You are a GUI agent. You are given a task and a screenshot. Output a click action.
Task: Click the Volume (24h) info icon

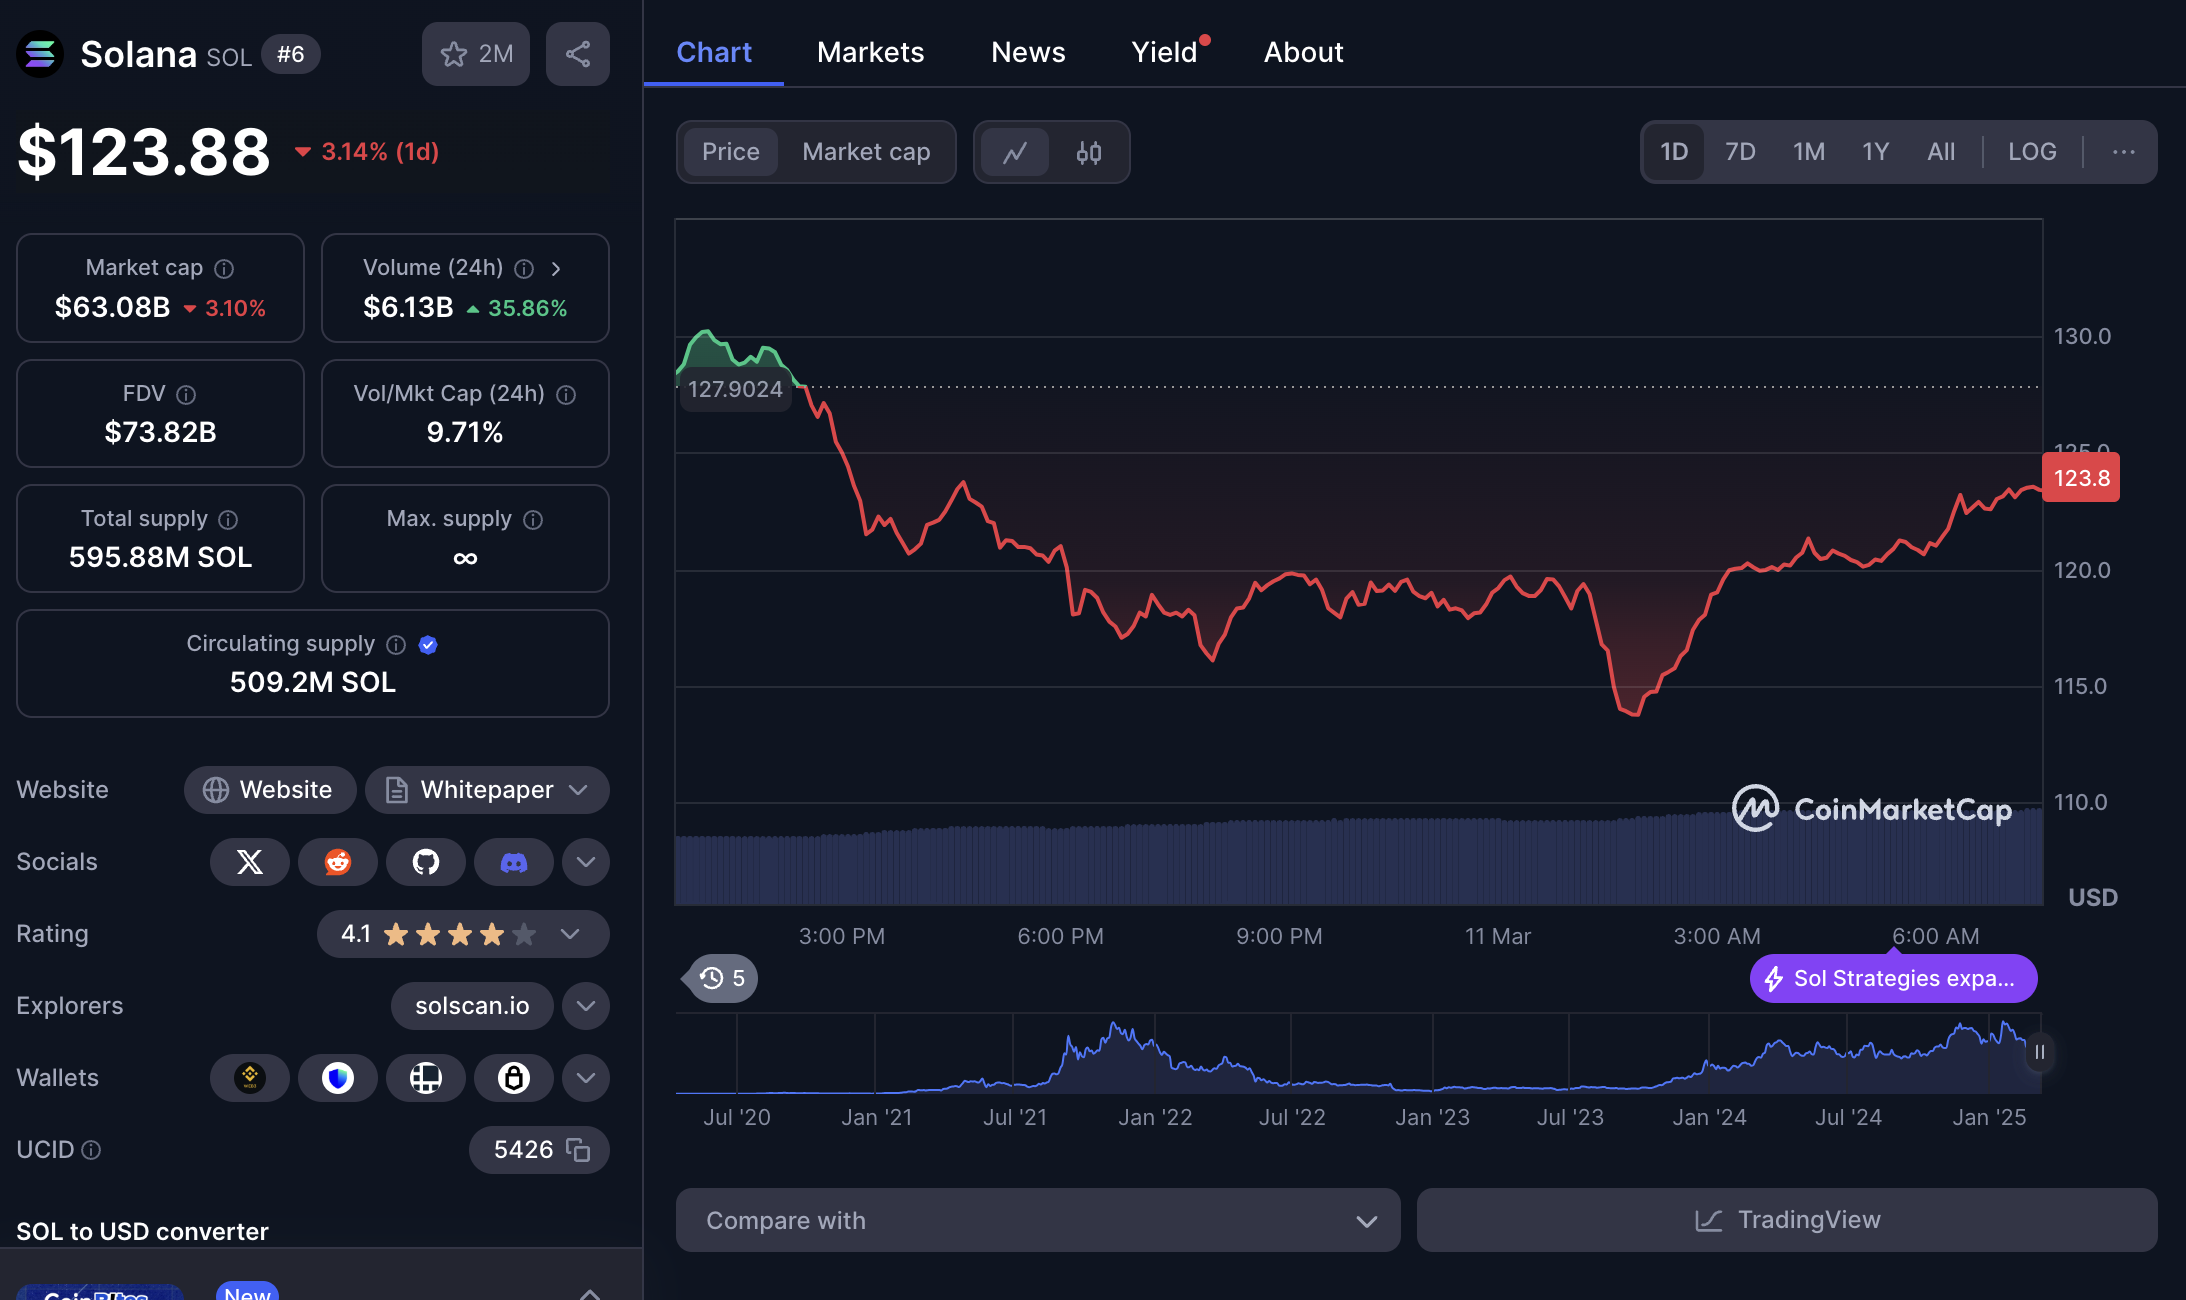[x=524, y=269]
